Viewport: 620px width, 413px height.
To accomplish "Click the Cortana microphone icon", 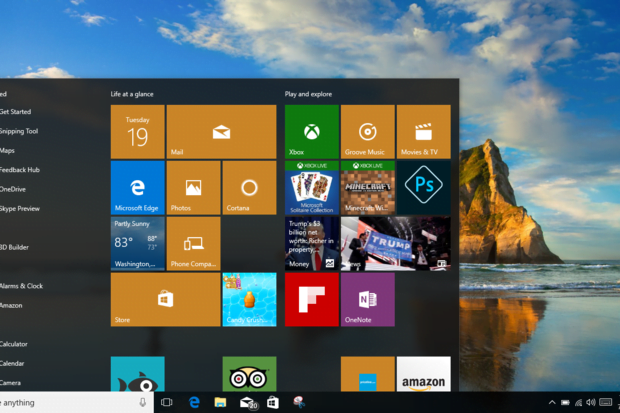I will tap(143, 402).
